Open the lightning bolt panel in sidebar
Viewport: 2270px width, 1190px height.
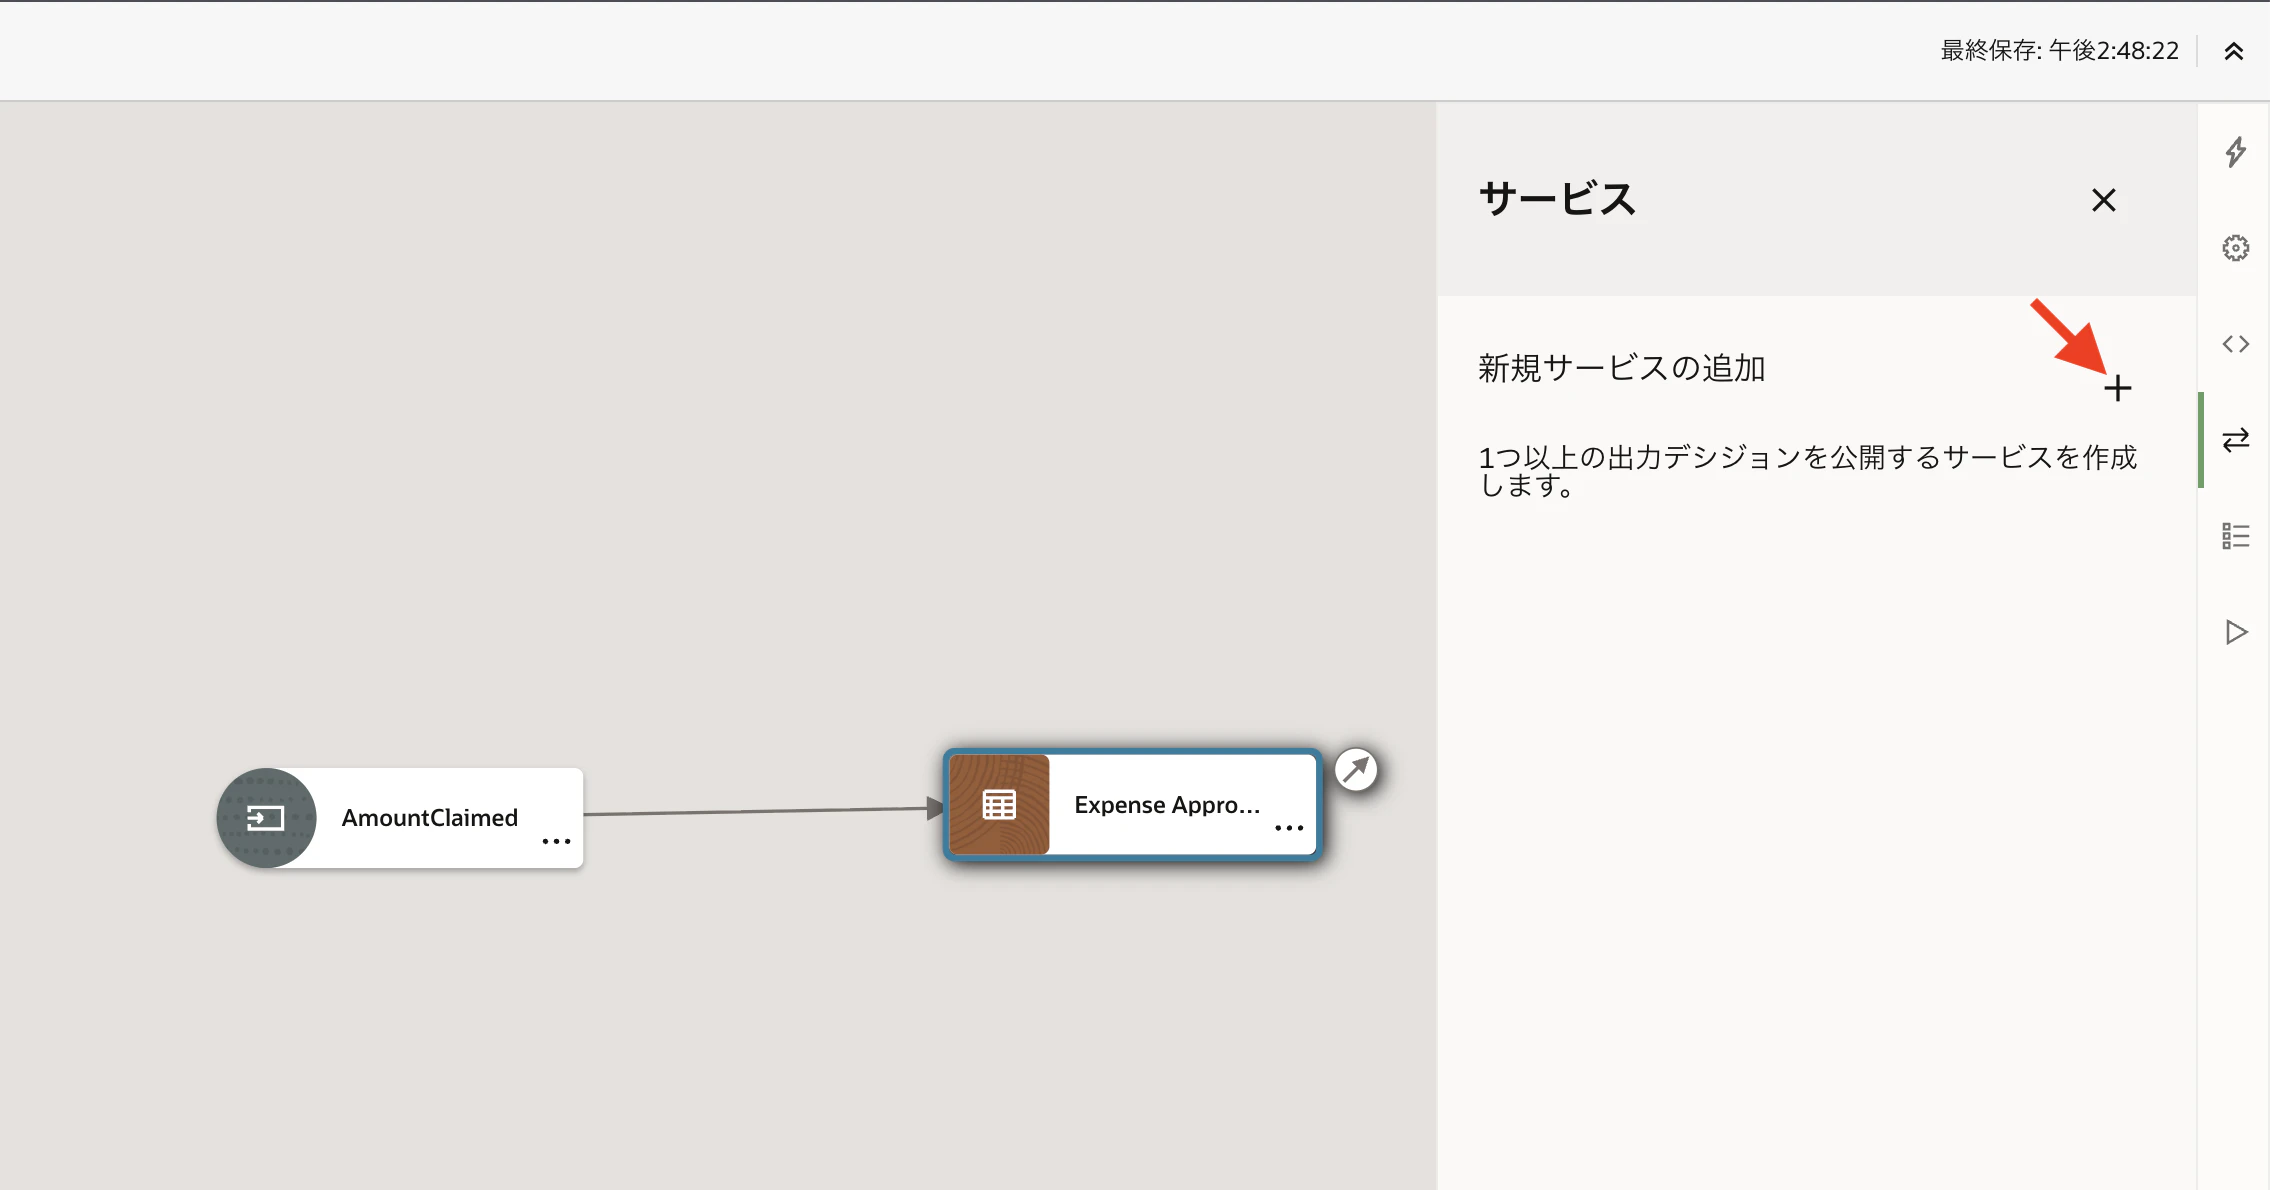click(x=2236, y=152)
